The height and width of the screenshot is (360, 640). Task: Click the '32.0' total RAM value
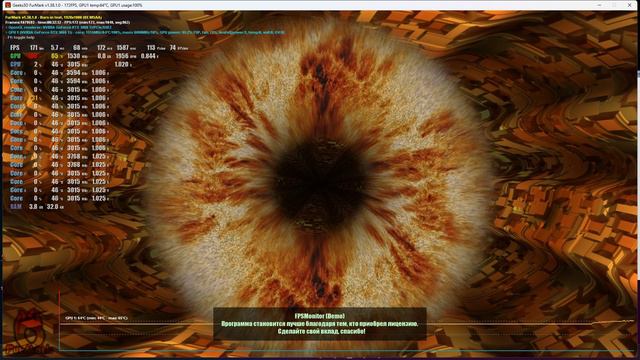tap(52, 207)
